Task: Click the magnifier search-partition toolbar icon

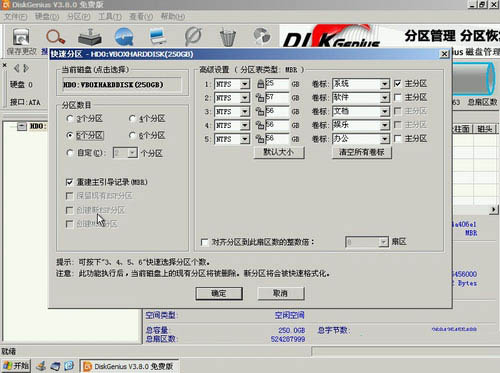Action: (x=55, y=37)
